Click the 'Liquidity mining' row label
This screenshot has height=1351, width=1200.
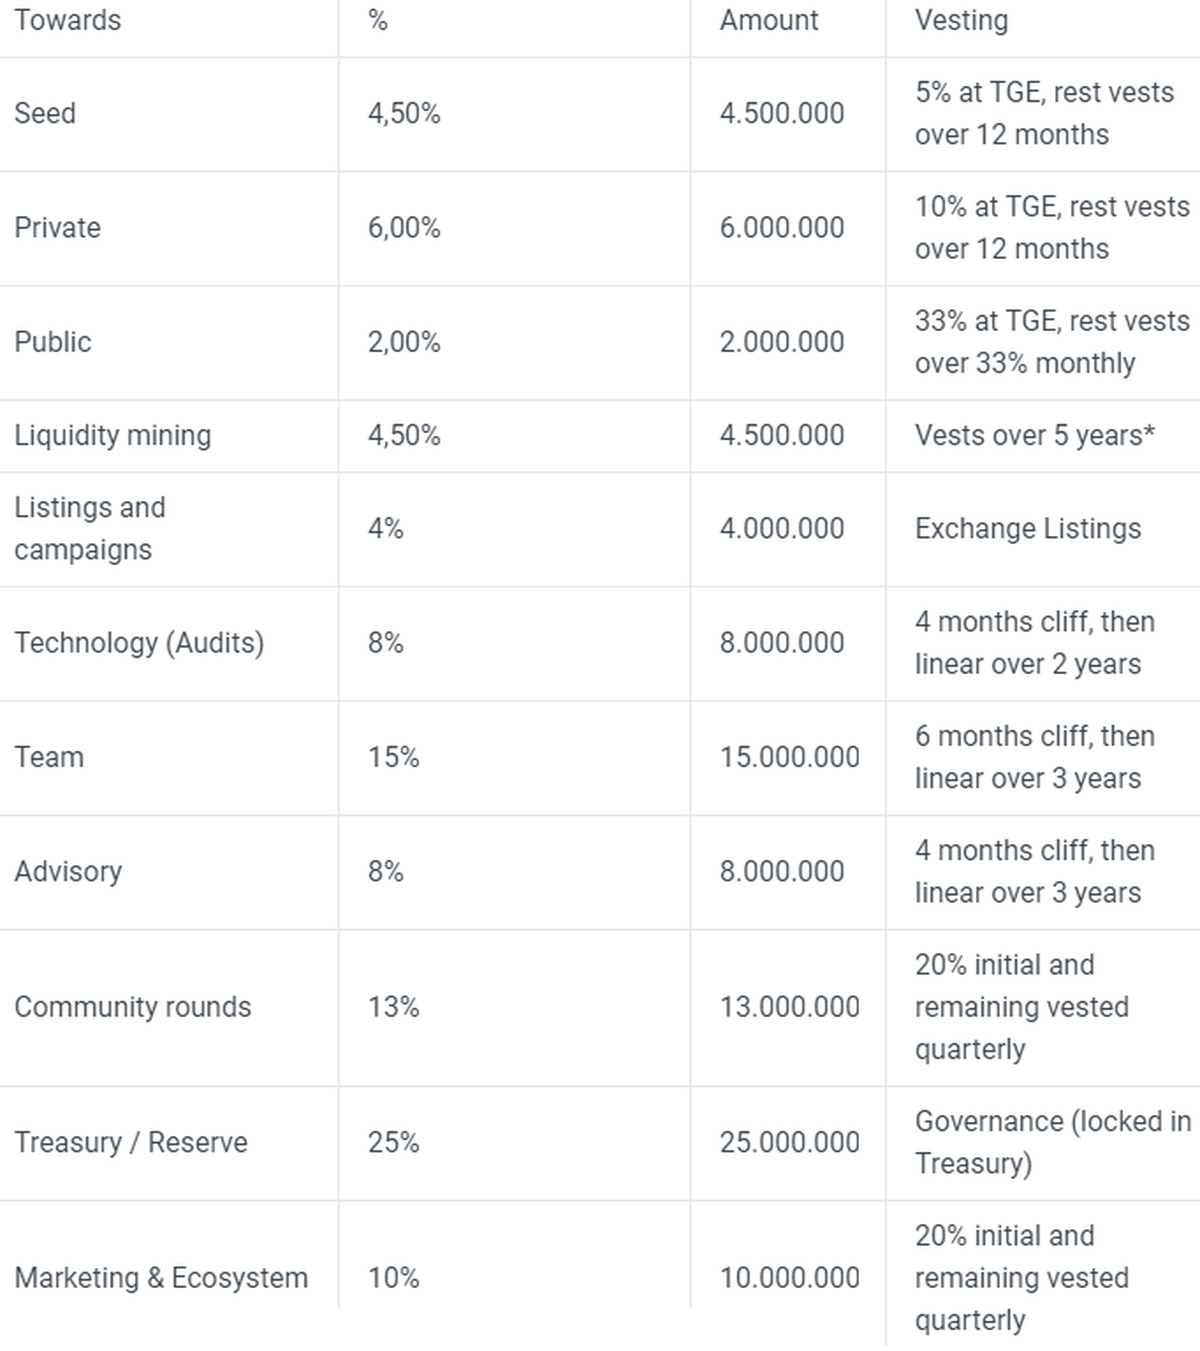click(113, 436)
